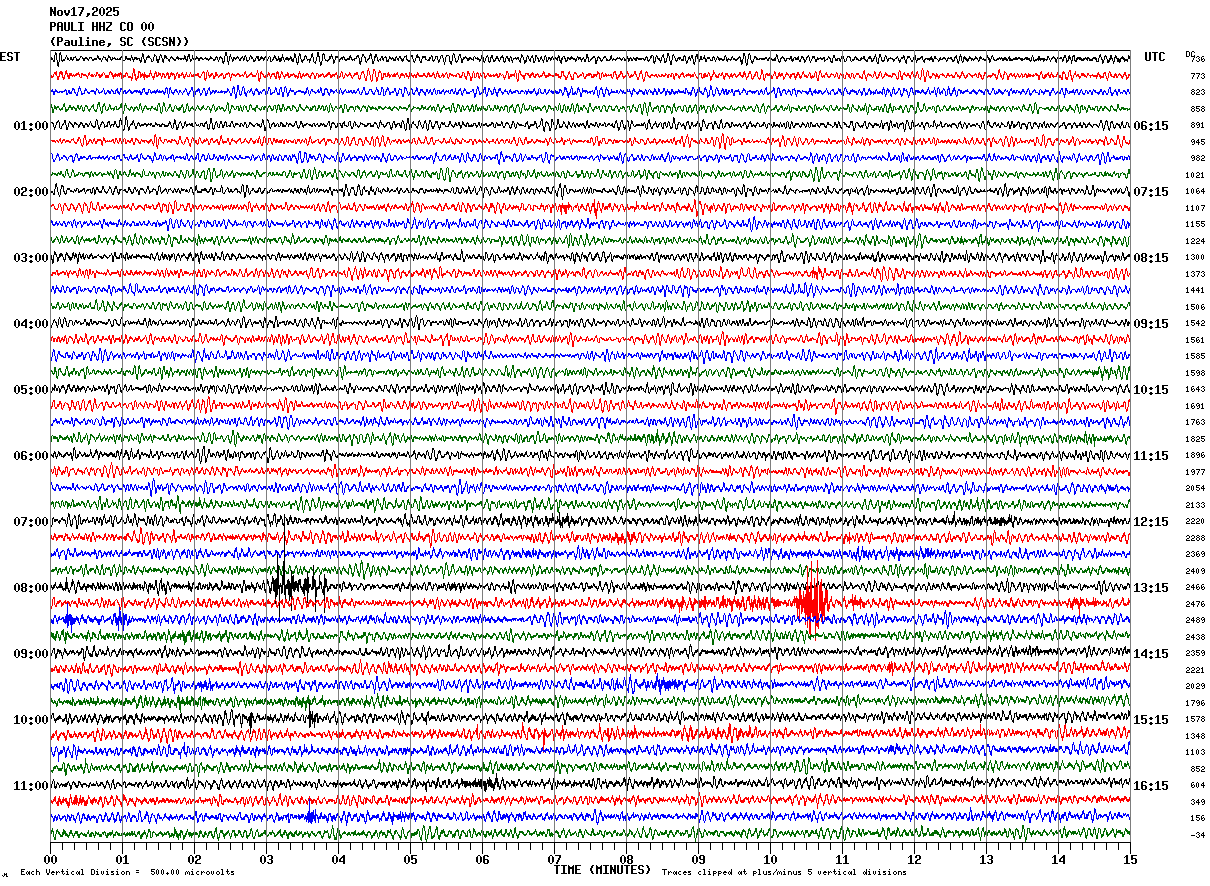The width and height of the screenshot is (1210, 886).
Task: Click the x-axis tick label '15'
Action: coord(1130,859)
